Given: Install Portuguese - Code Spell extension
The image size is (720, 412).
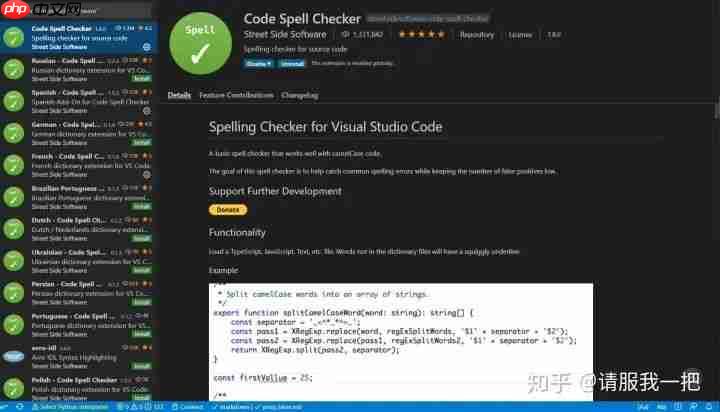Looking at the screenshot, I should click(x=141, y=334).
